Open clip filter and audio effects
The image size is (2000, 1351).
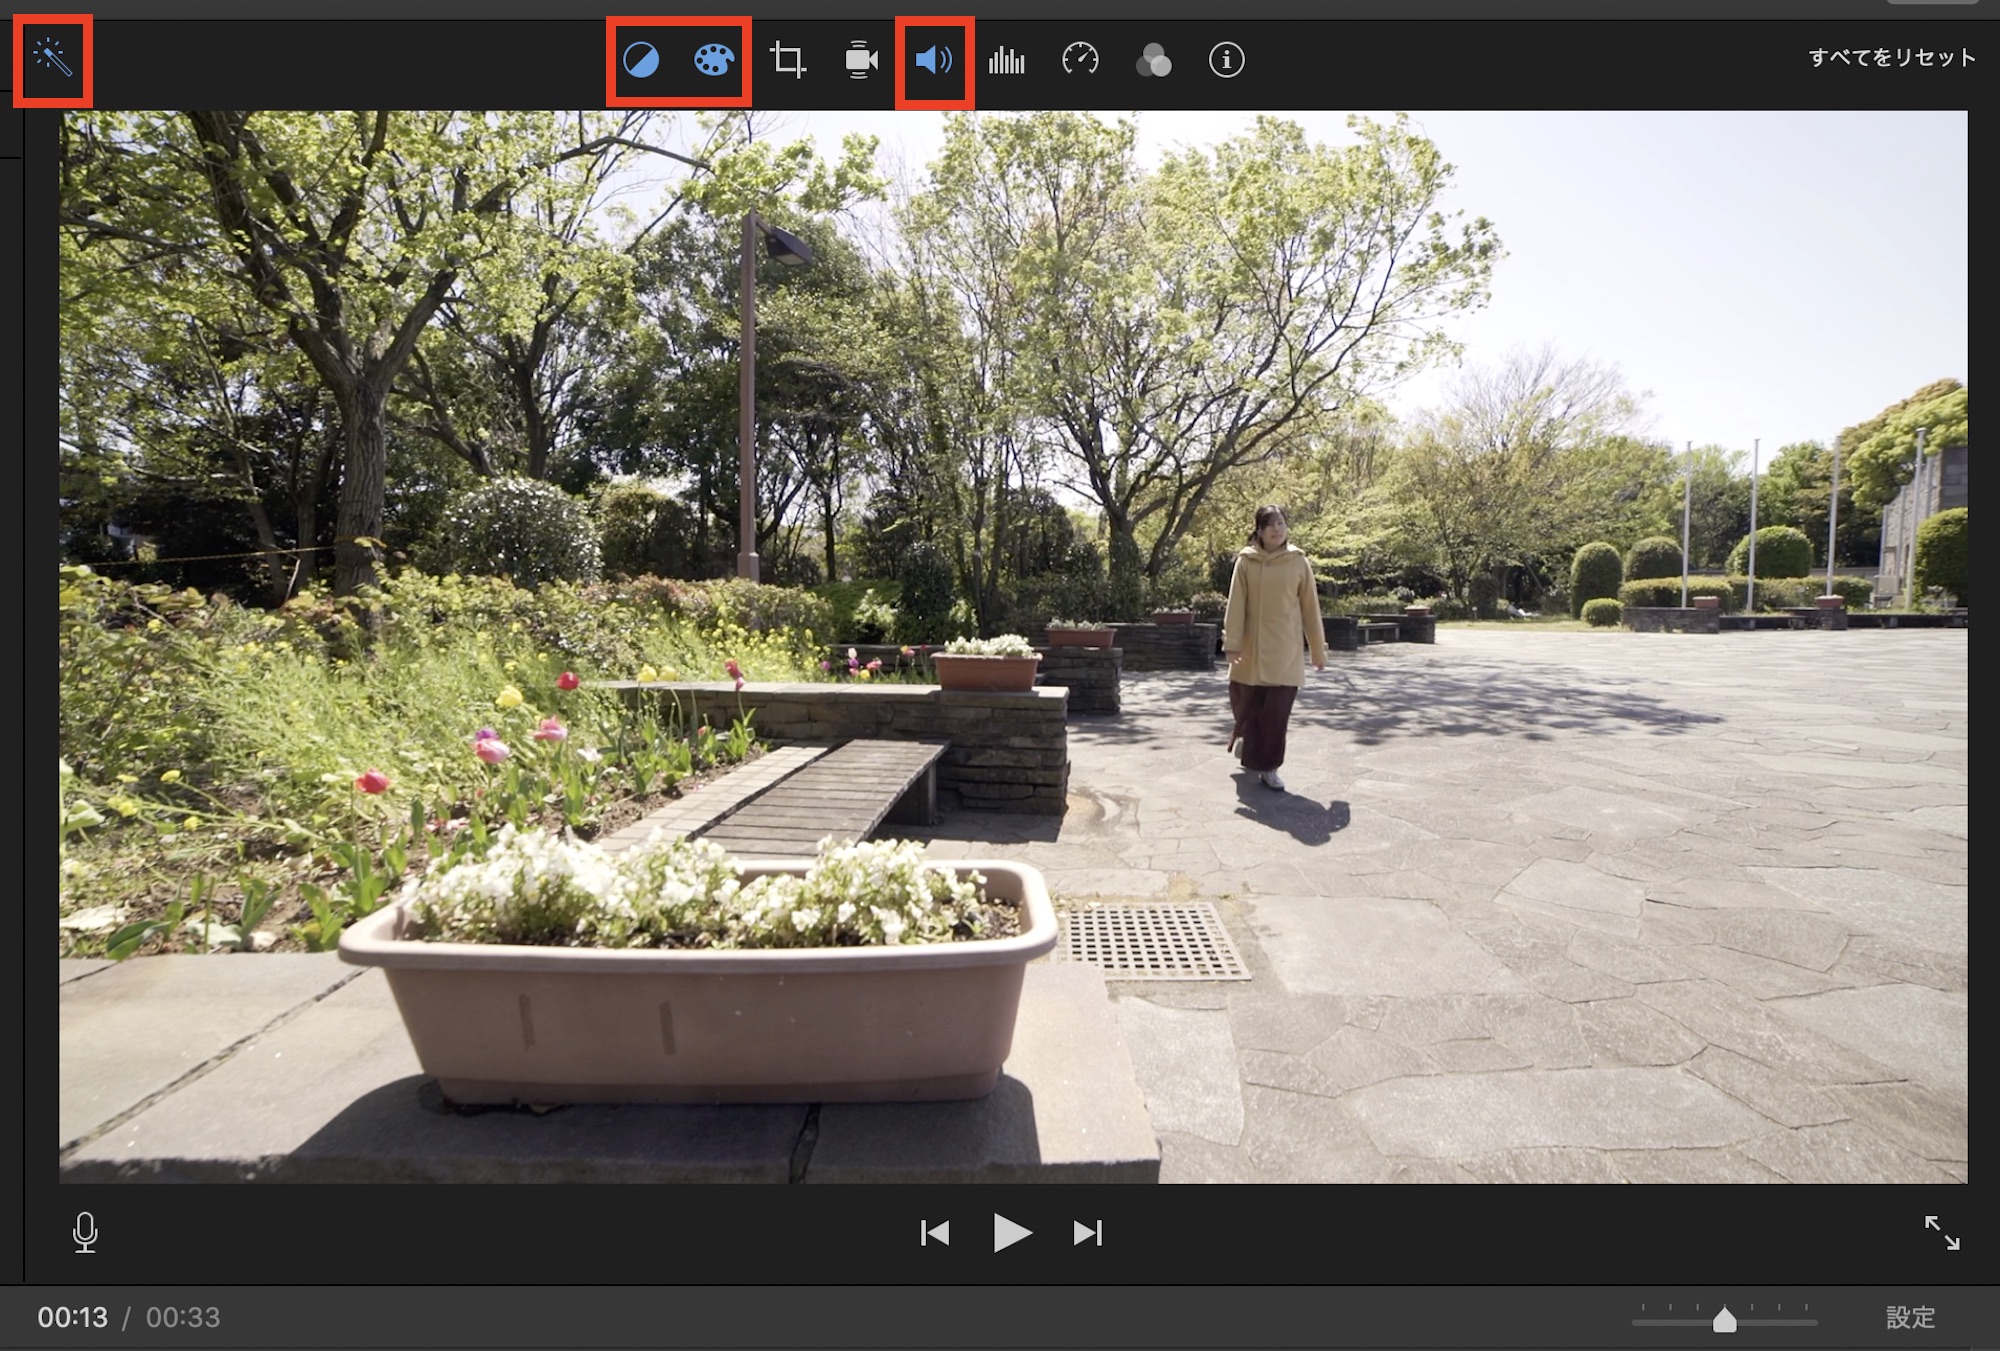click(x=1153, y=61)
